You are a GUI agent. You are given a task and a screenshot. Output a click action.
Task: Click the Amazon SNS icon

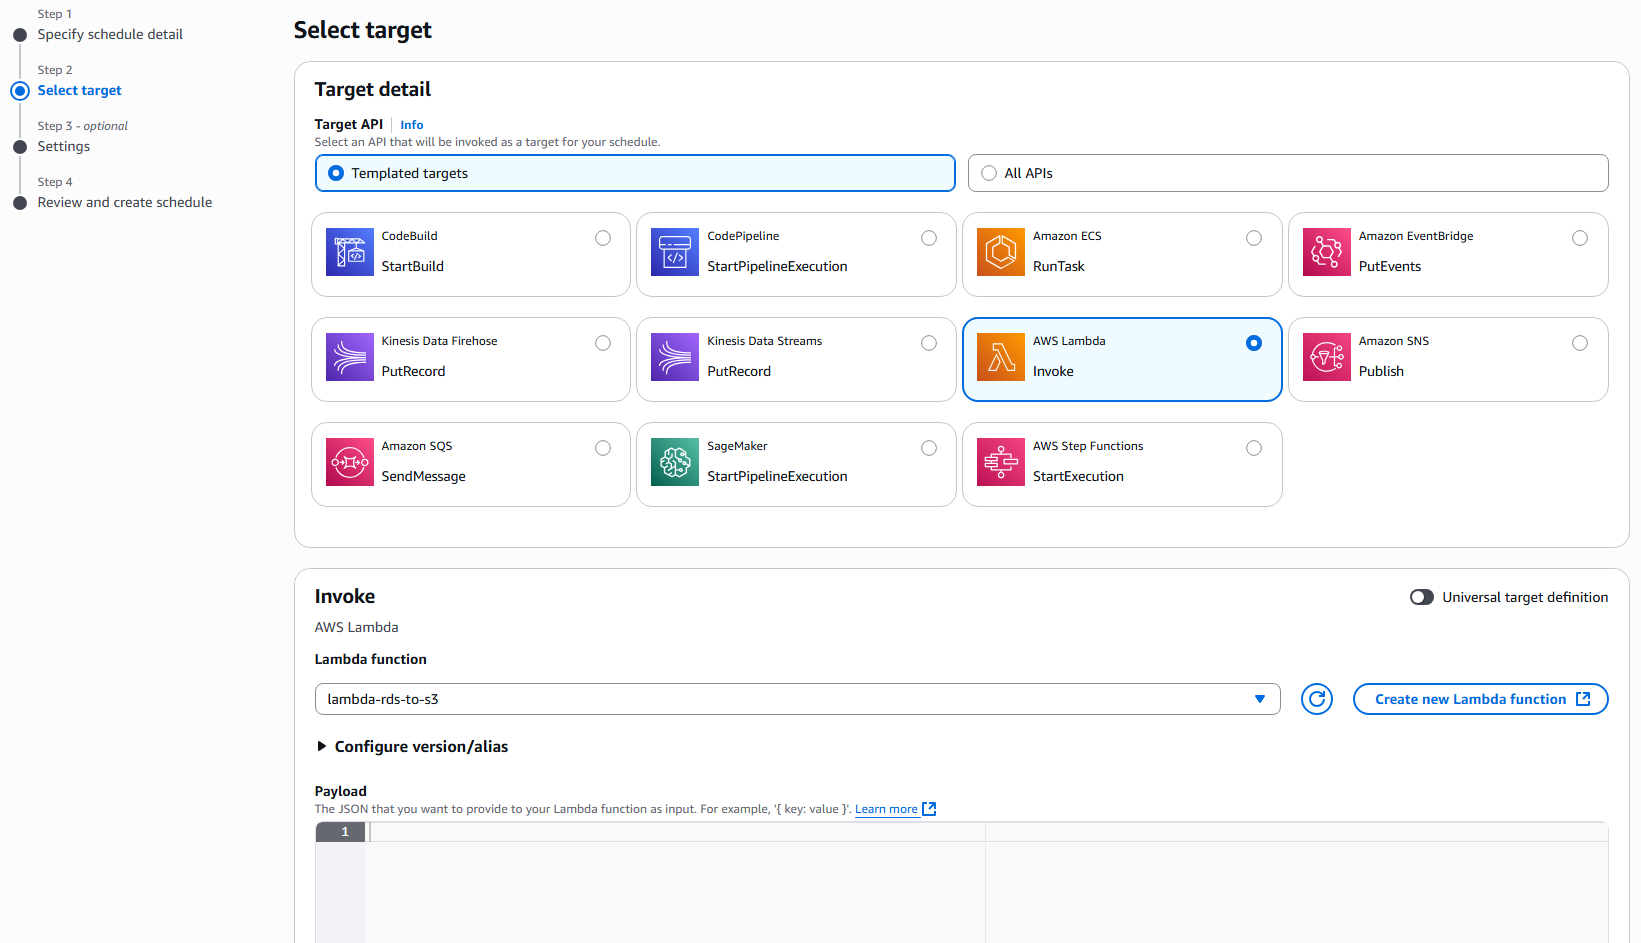coord(1327,357)
